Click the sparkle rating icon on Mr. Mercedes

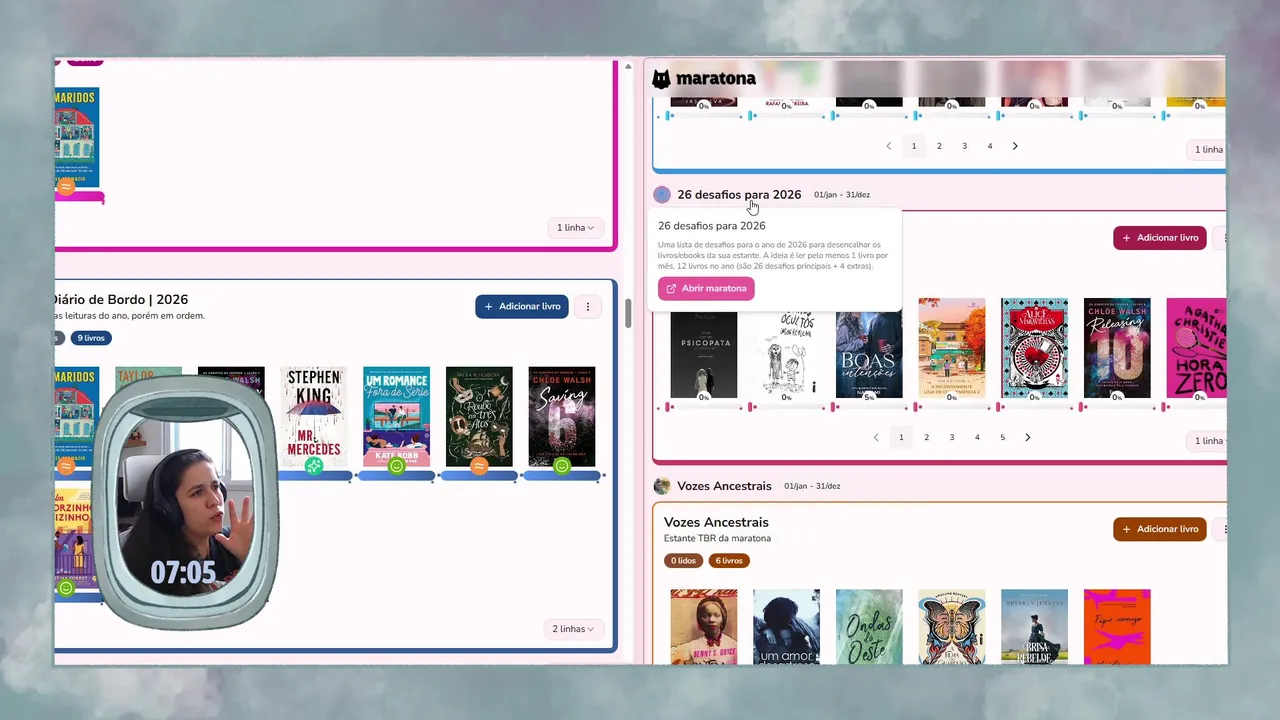click(x=314, y=466)
